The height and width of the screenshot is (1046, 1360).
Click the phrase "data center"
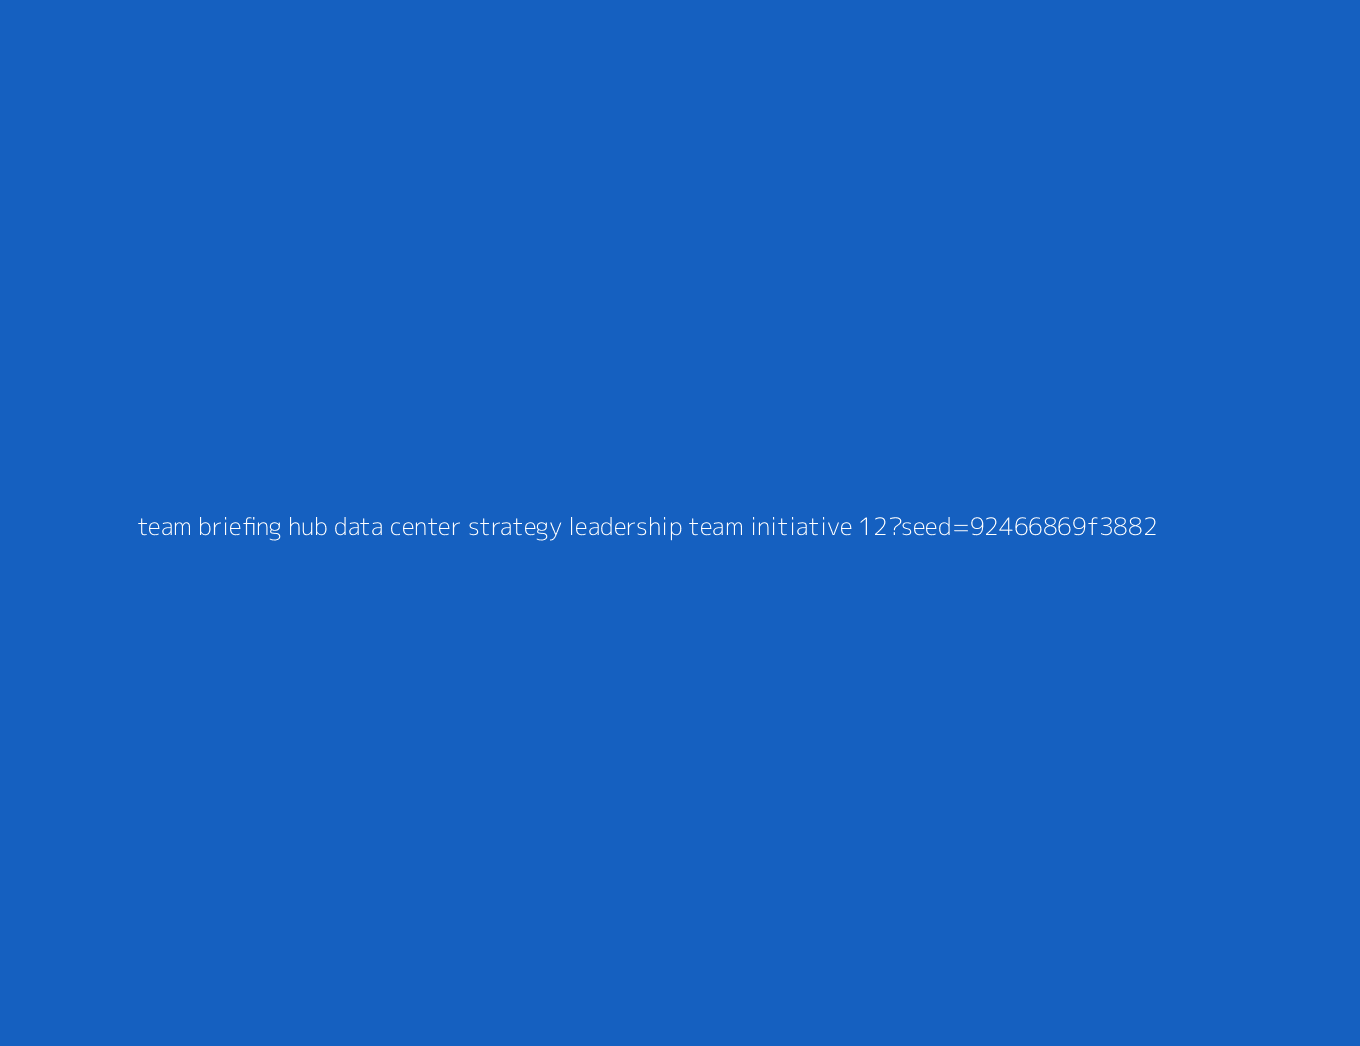(x=397, y=527)
